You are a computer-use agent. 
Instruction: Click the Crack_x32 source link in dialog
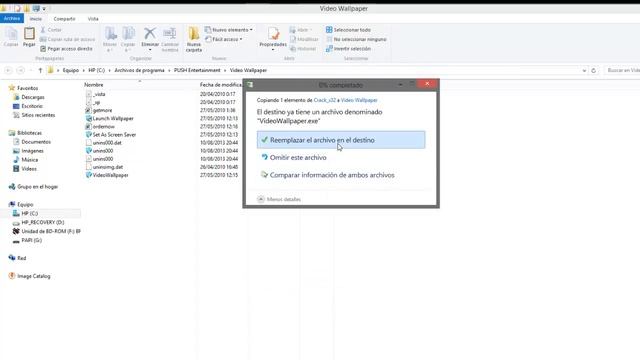click(324, 100)
